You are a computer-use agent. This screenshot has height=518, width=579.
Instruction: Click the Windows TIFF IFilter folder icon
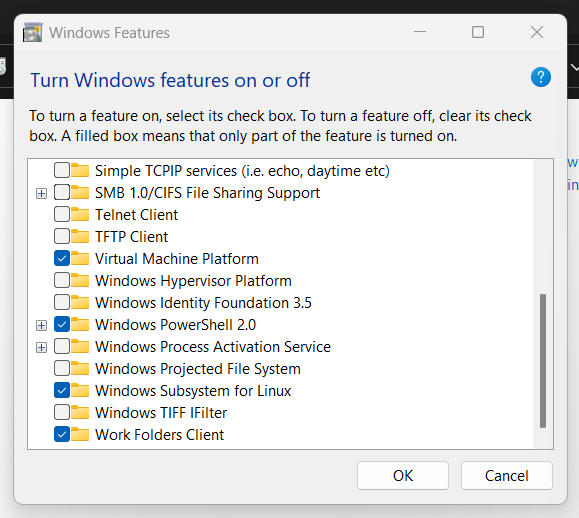pos(80,412)
